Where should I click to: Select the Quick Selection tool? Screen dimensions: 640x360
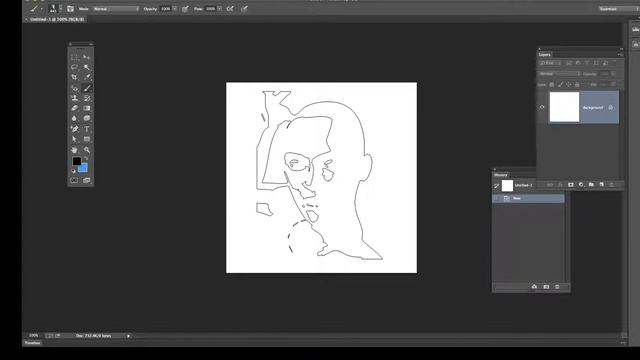(87, 67)
